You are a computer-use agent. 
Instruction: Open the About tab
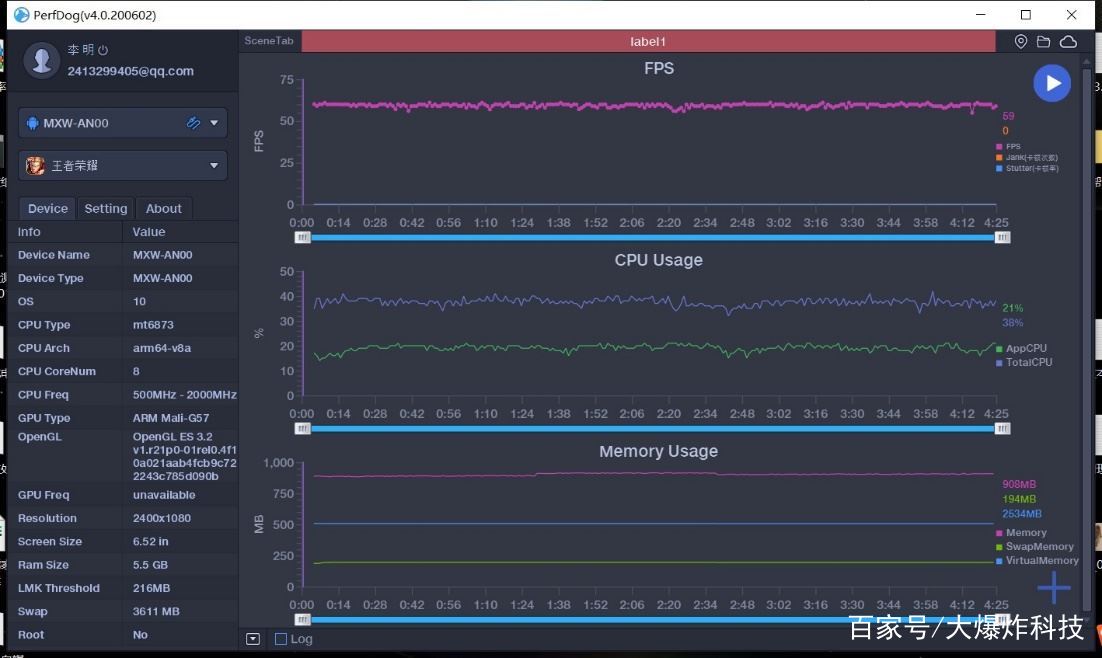click(163, 209)
